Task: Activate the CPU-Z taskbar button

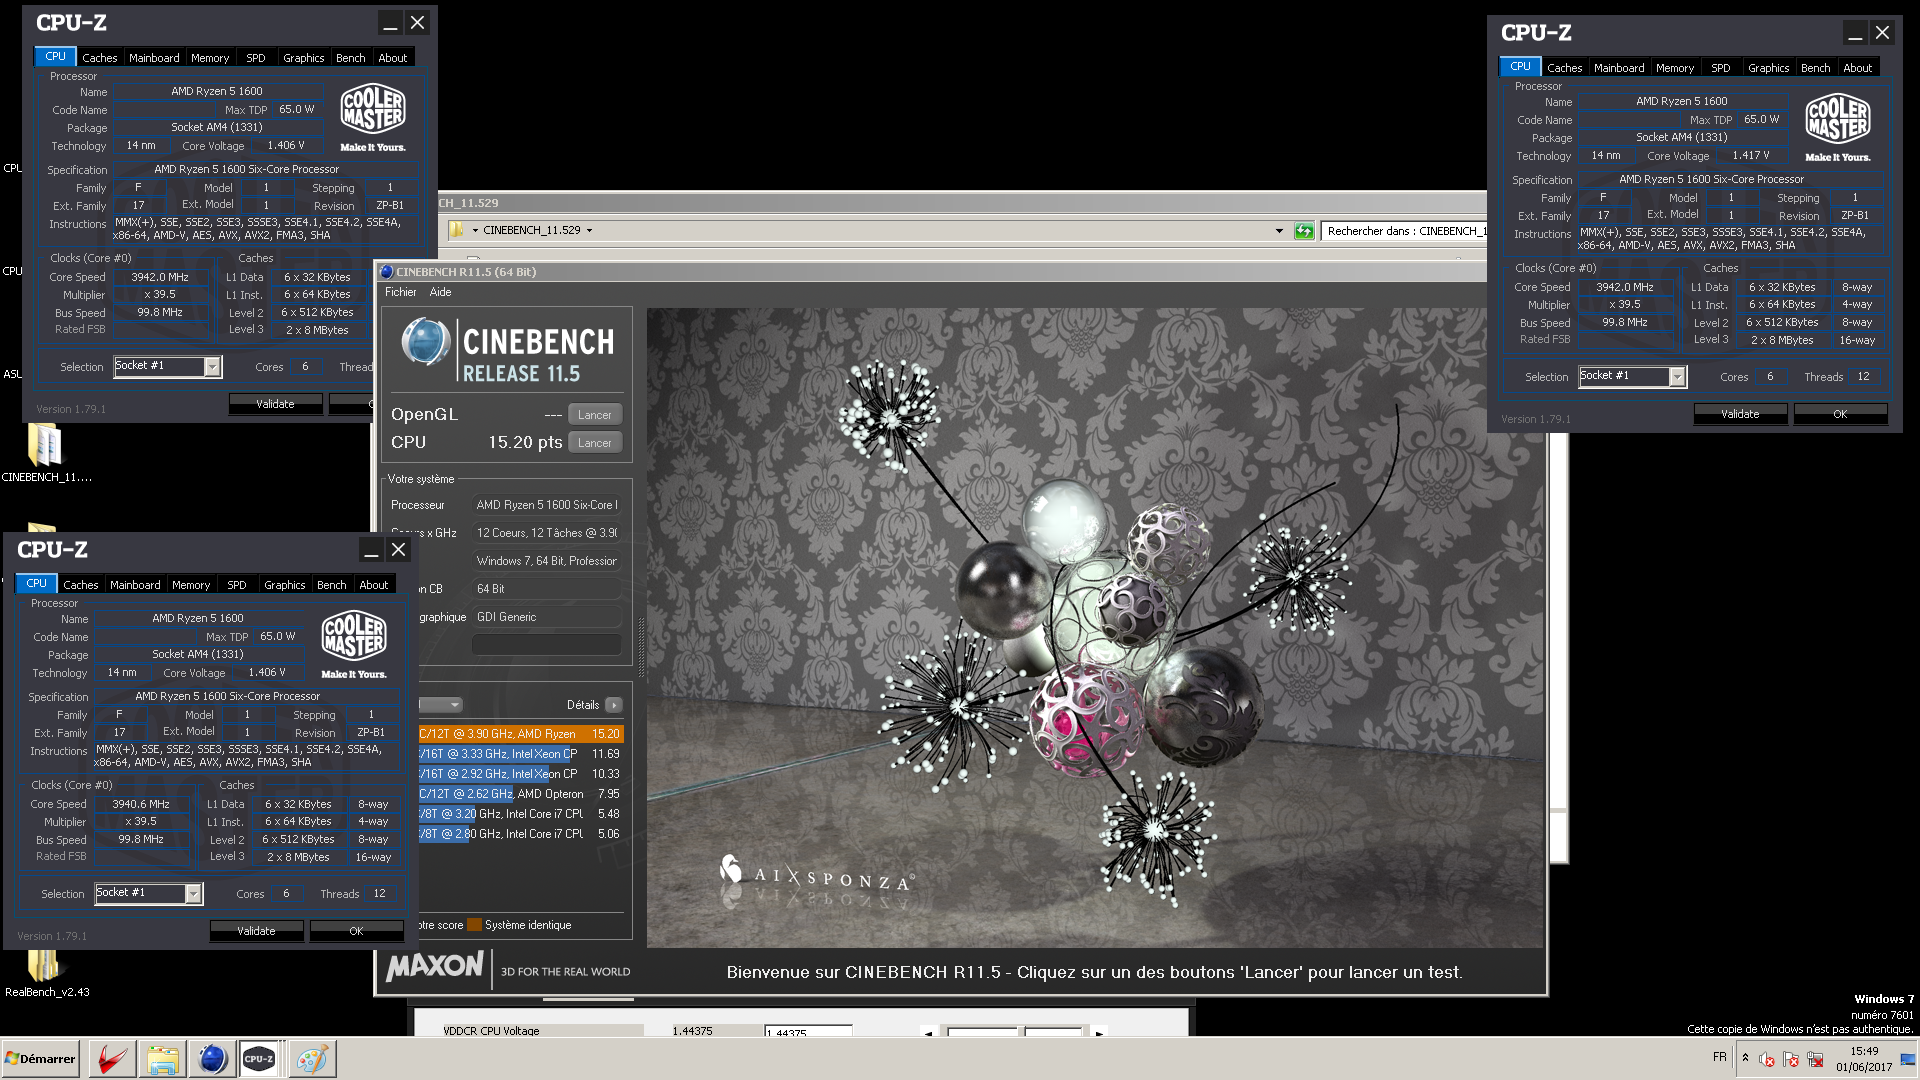Action: (x=260, y=1058)
